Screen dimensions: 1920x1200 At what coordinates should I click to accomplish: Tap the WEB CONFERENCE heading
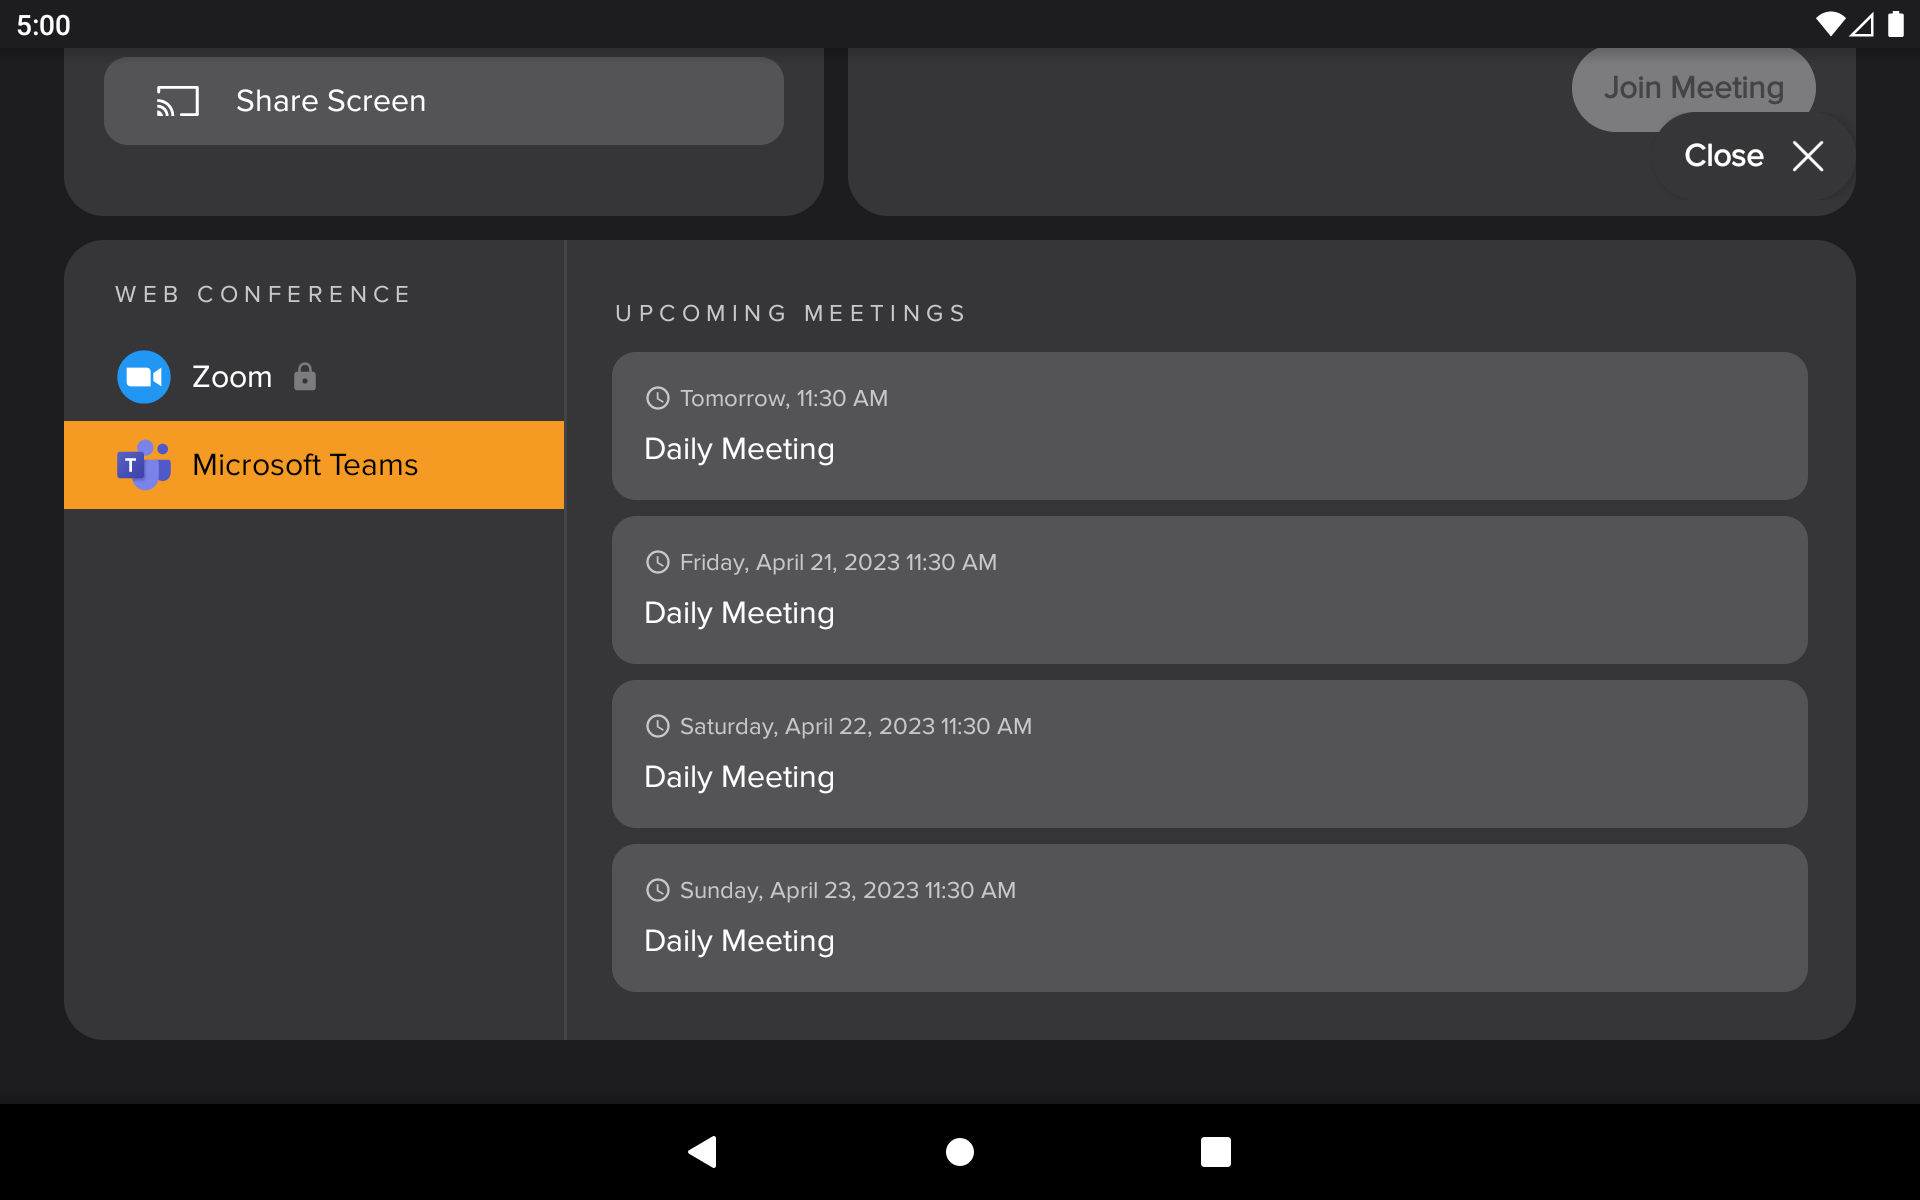click(x=264, y=294)
